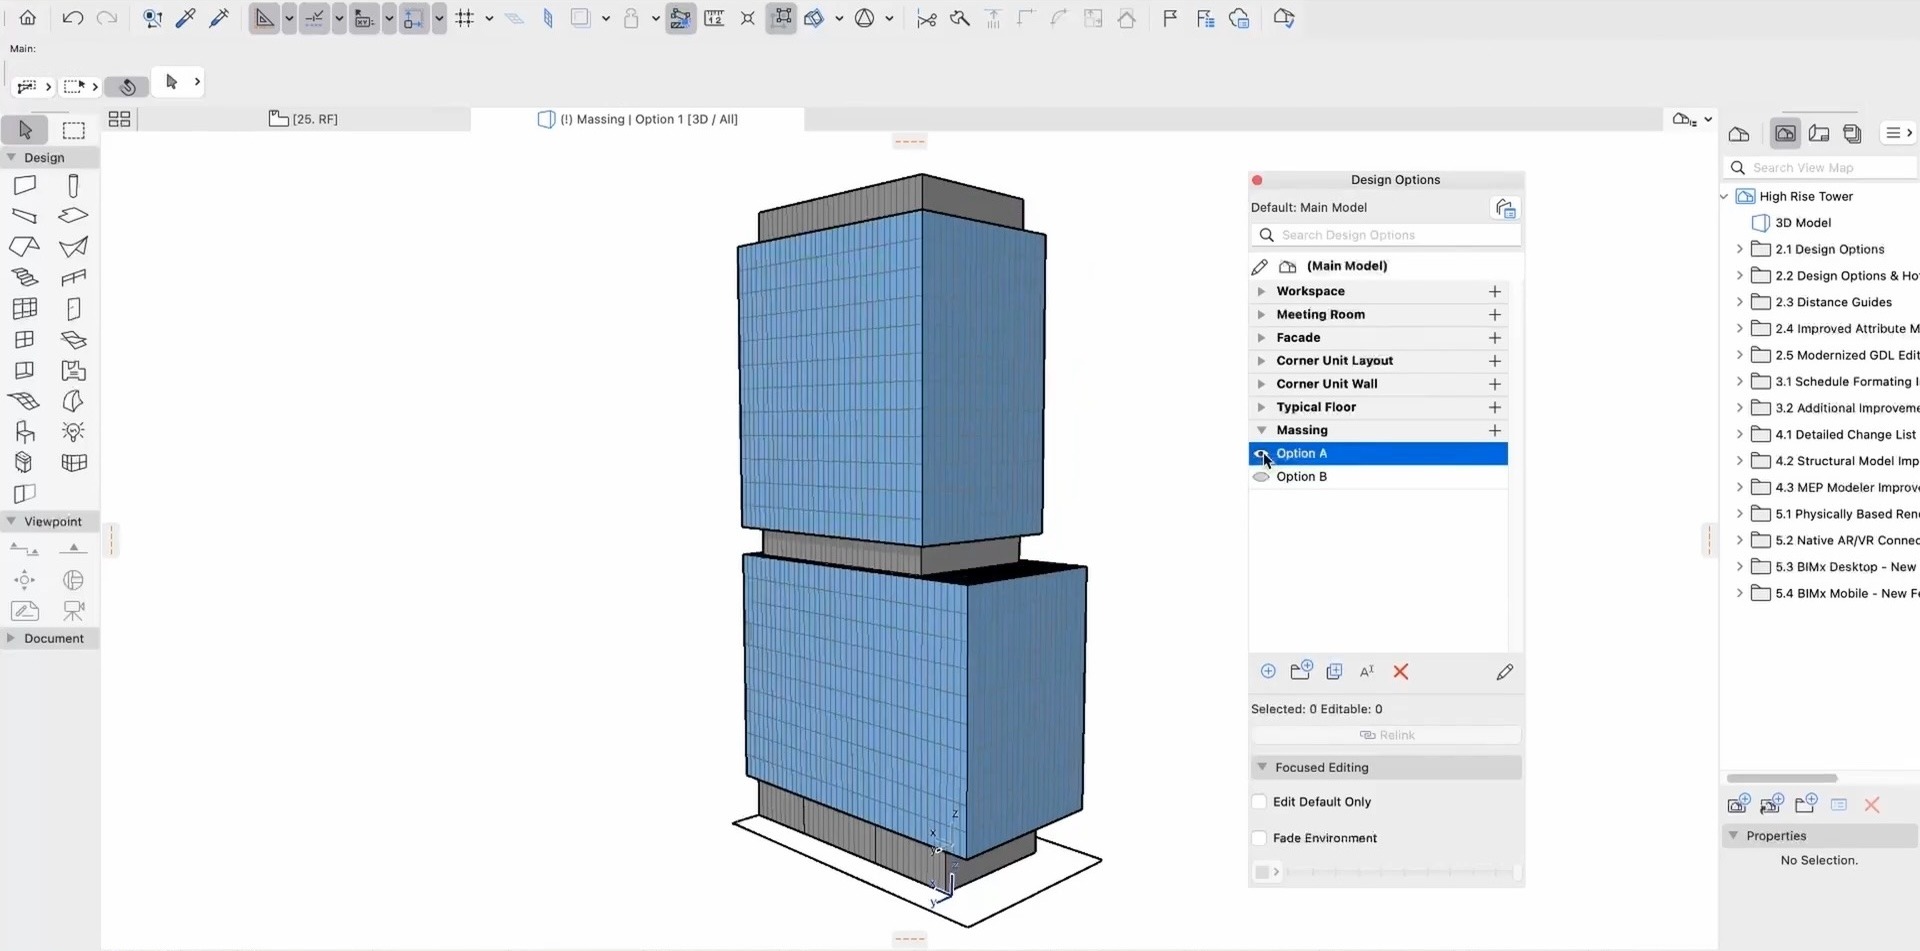The image size is (1920, 951).
Task: Expand the Document toolbox group
Action: point(11,638)
